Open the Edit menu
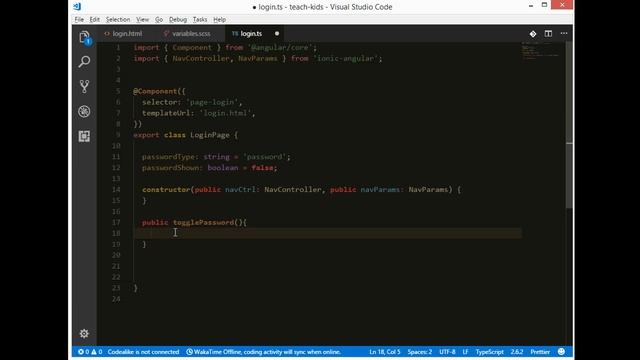The height and width of the screenshot is (360, 640). [x=94, y=20]
